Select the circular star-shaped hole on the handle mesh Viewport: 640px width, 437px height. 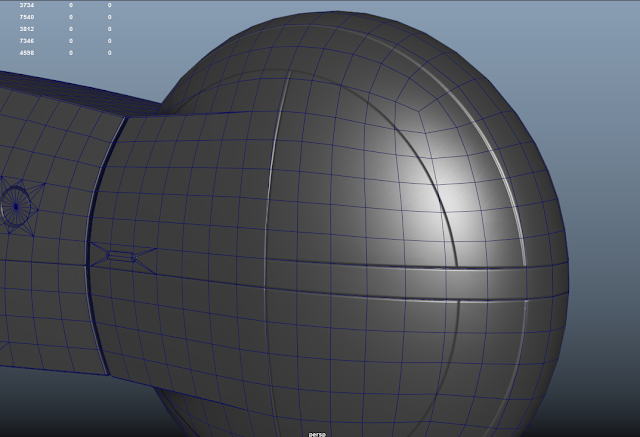(x=16, y=206)
